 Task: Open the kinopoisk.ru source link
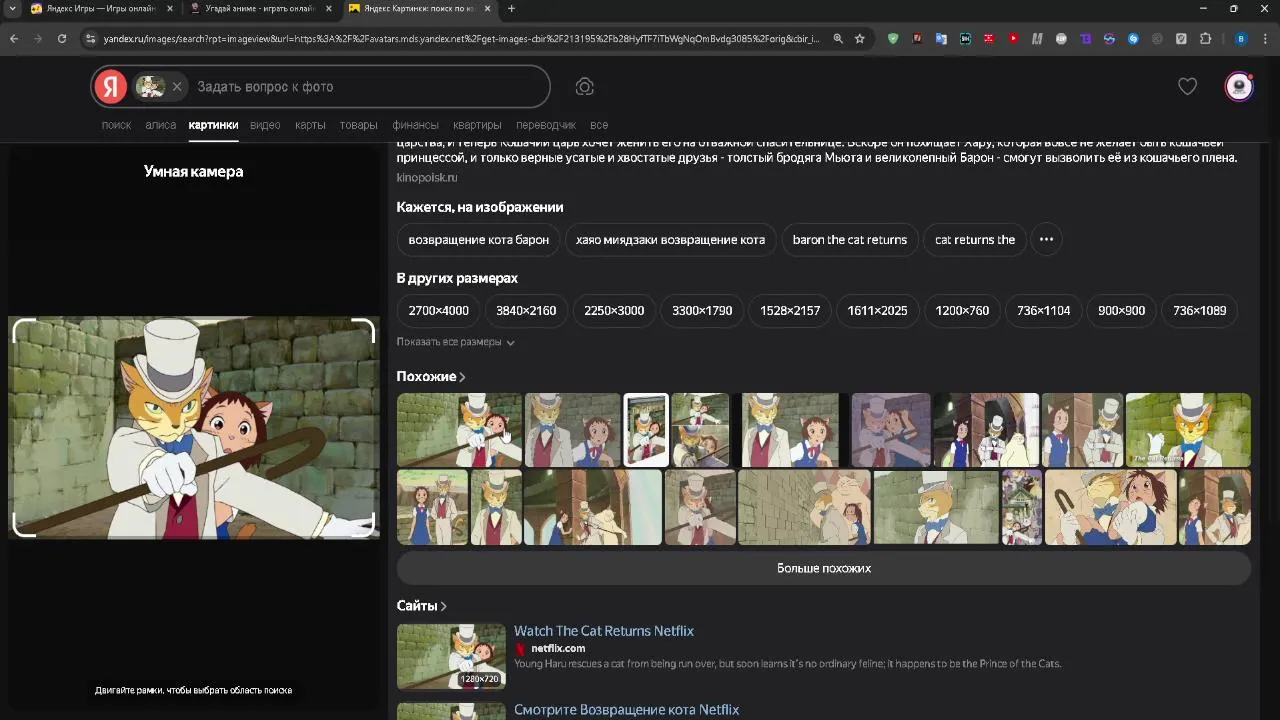click(x=427, y=178)
